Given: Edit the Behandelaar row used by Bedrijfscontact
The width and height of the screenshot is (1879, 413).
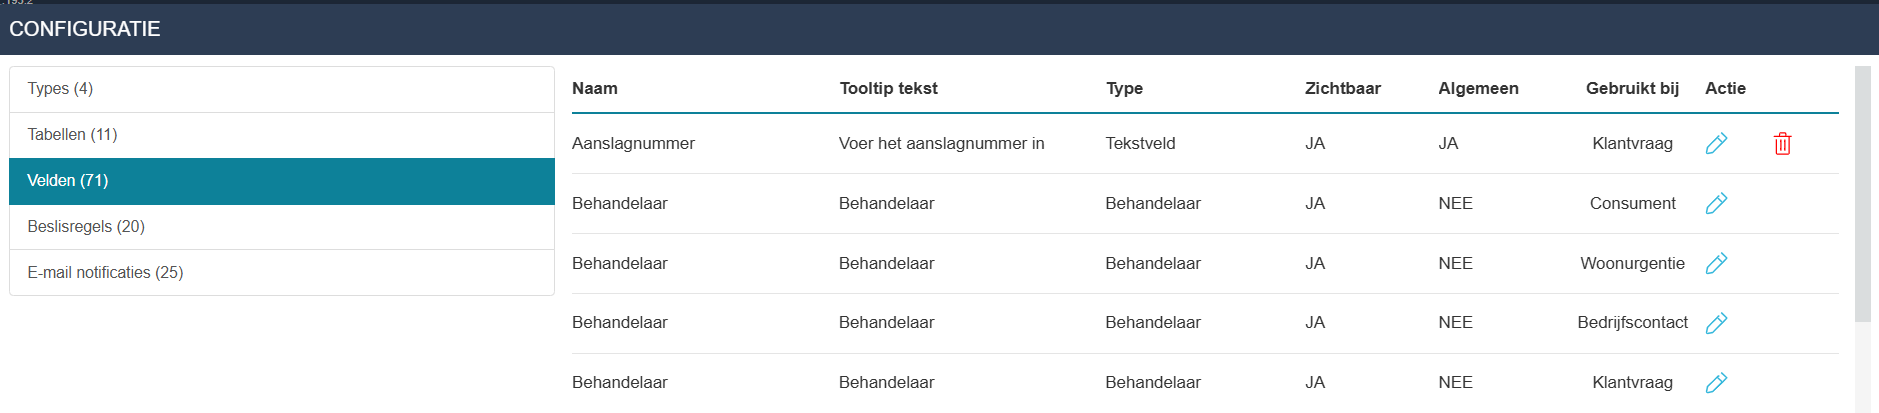Looking at the screenshot, I should click(1716, 323).
